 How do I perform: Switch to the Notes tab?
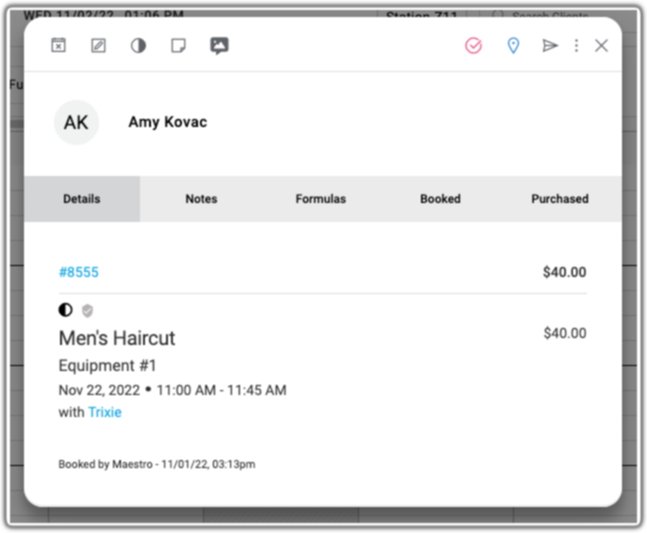(201, 199)
